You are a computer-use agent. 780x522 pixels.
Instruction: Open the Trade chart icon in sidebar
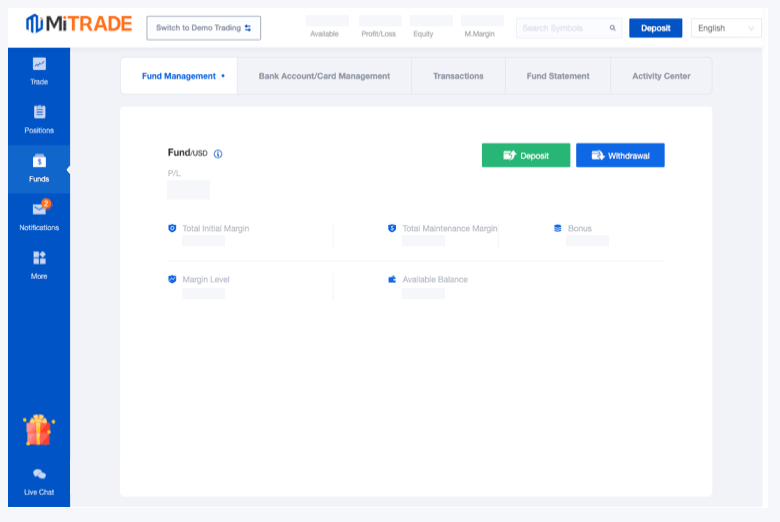pos(39,64)
